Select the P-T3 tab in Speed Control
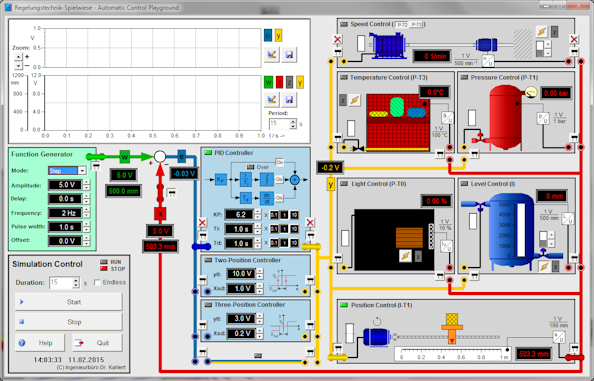 [416, 25]
